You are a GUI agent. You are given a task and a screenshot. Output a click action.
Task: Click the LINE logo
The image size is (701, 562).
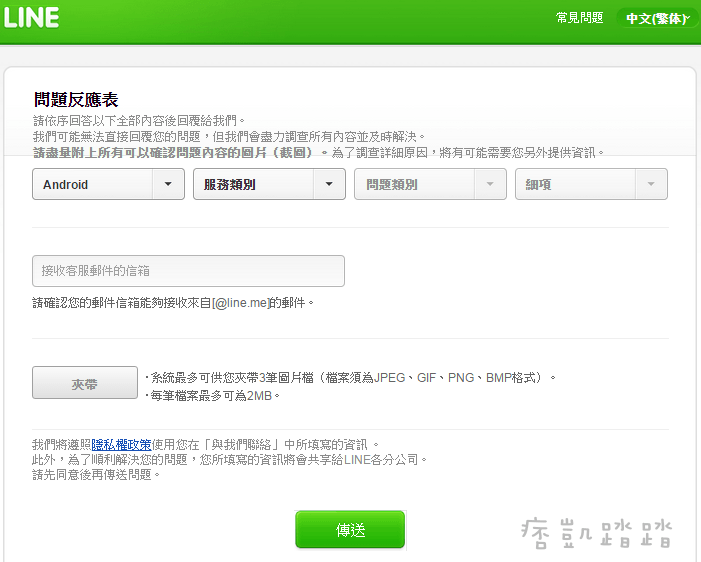[31, 18]
